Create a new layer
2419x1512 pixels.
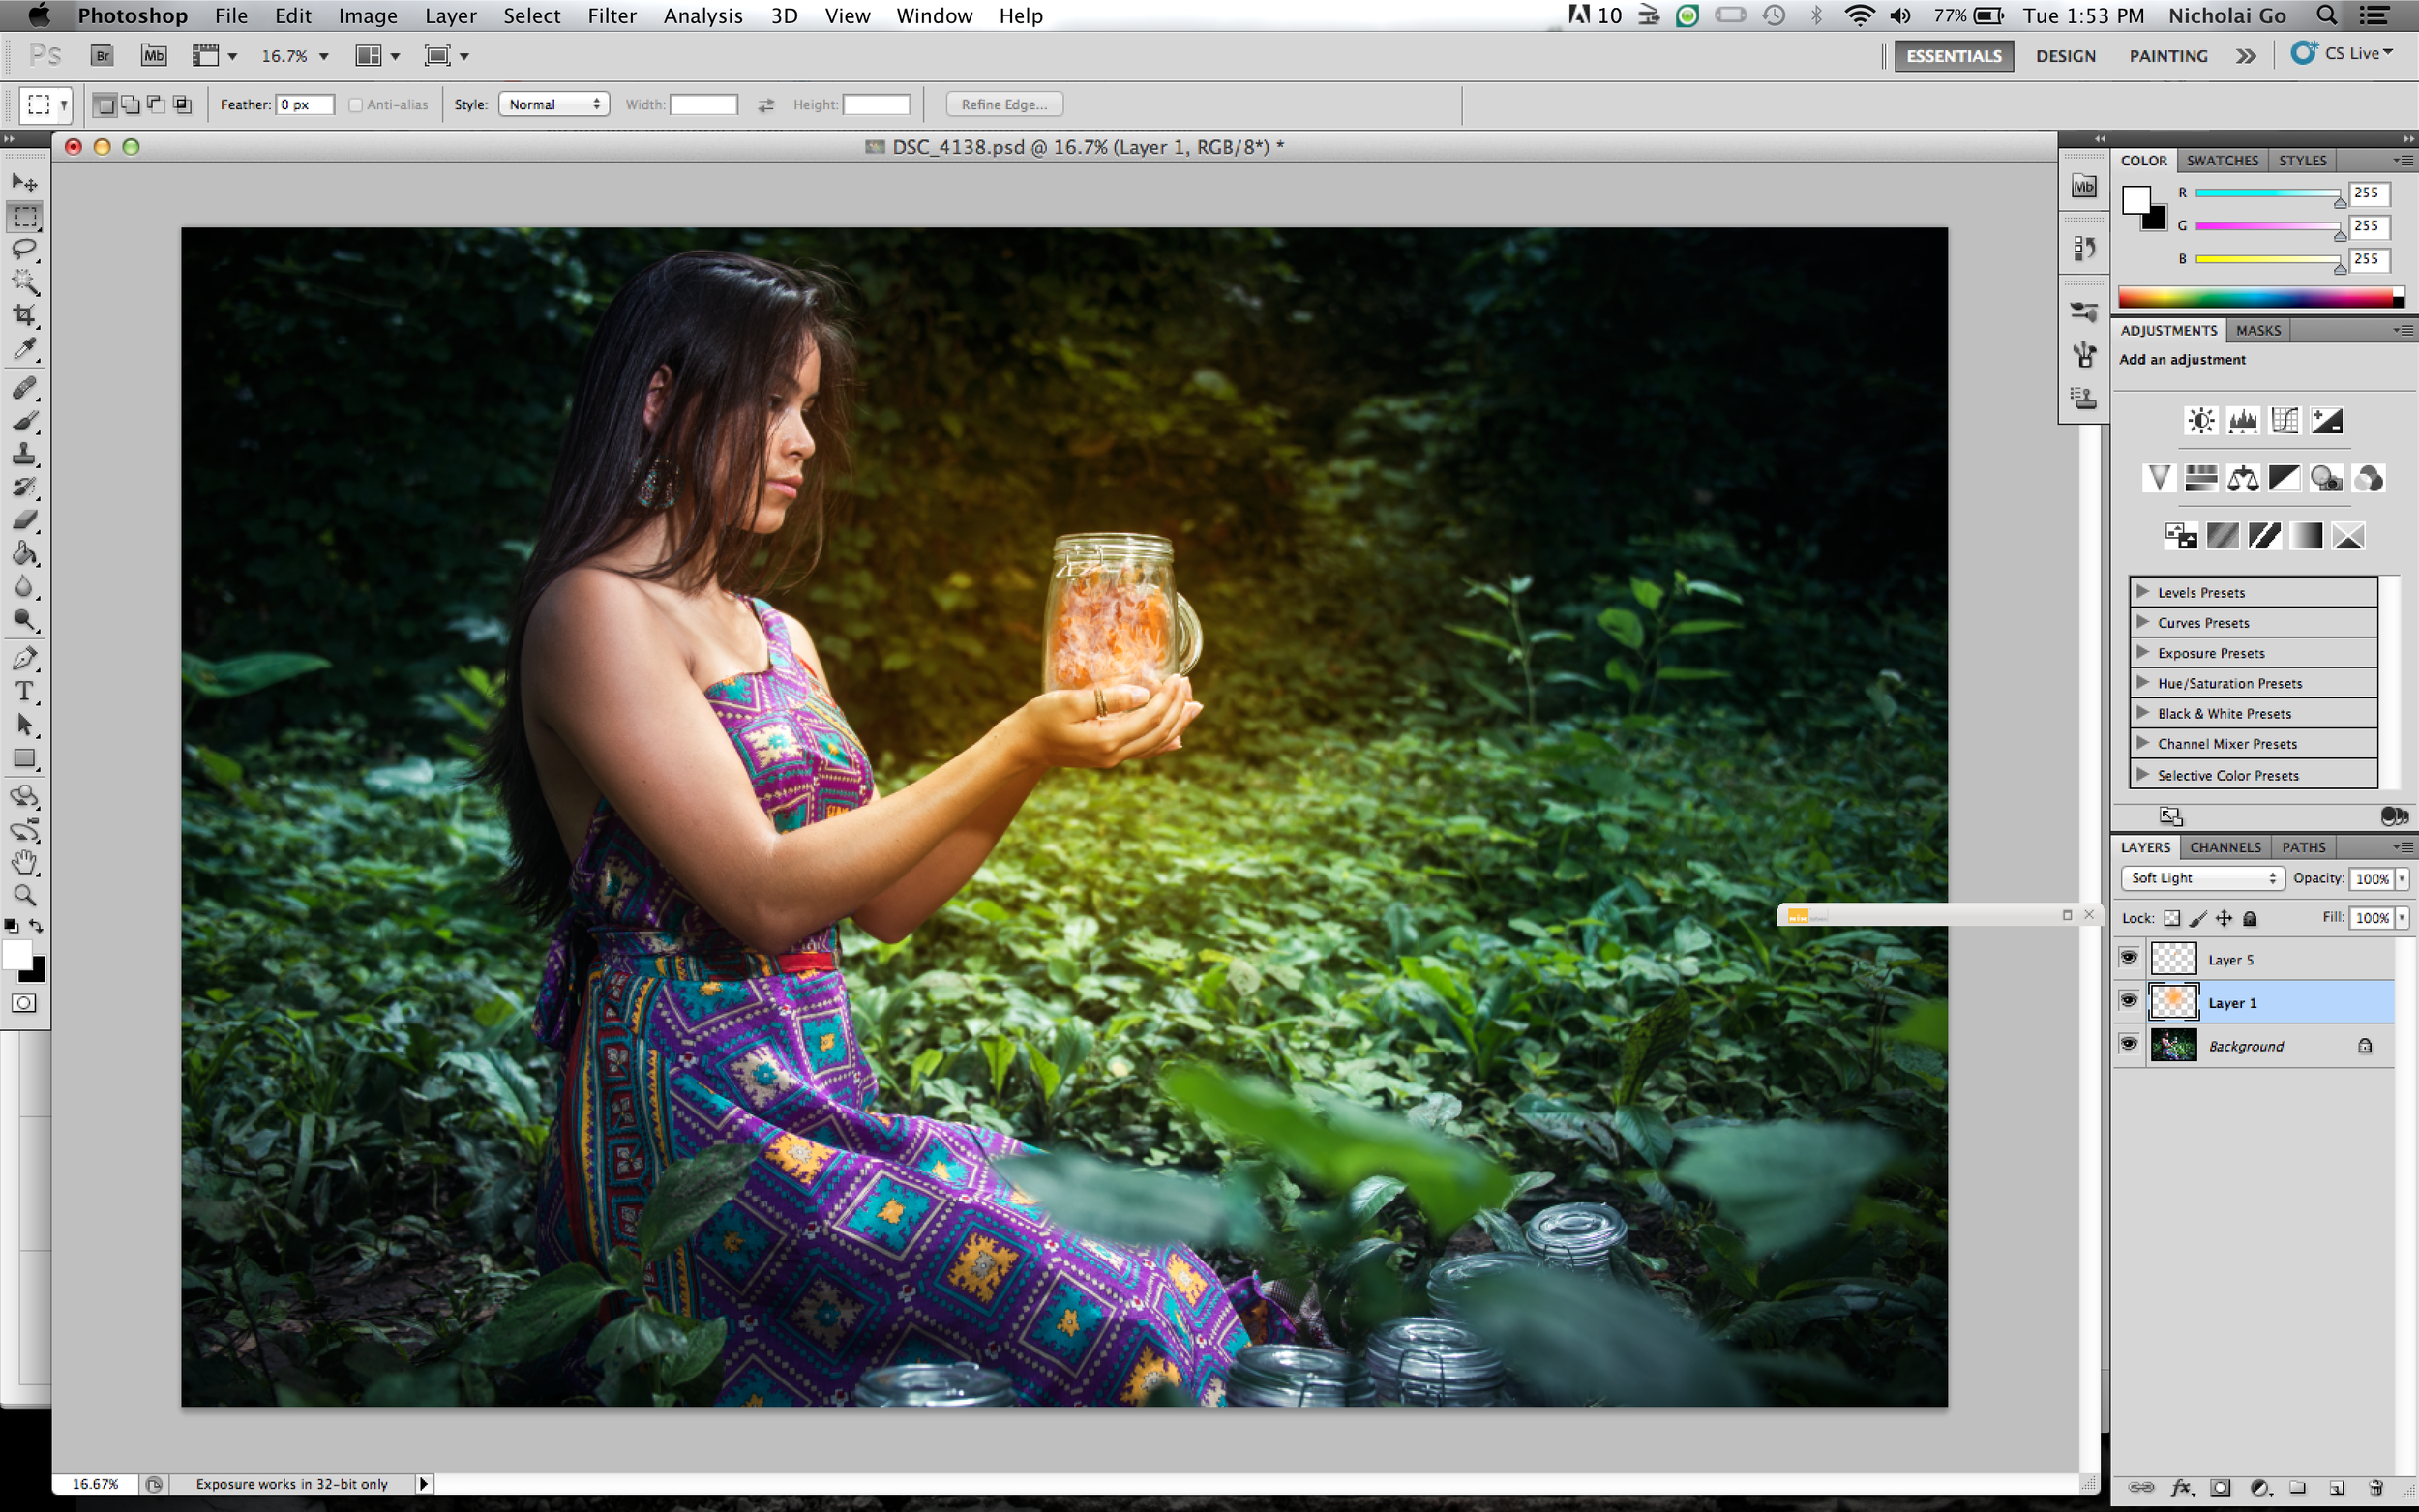point(2336,1487)
